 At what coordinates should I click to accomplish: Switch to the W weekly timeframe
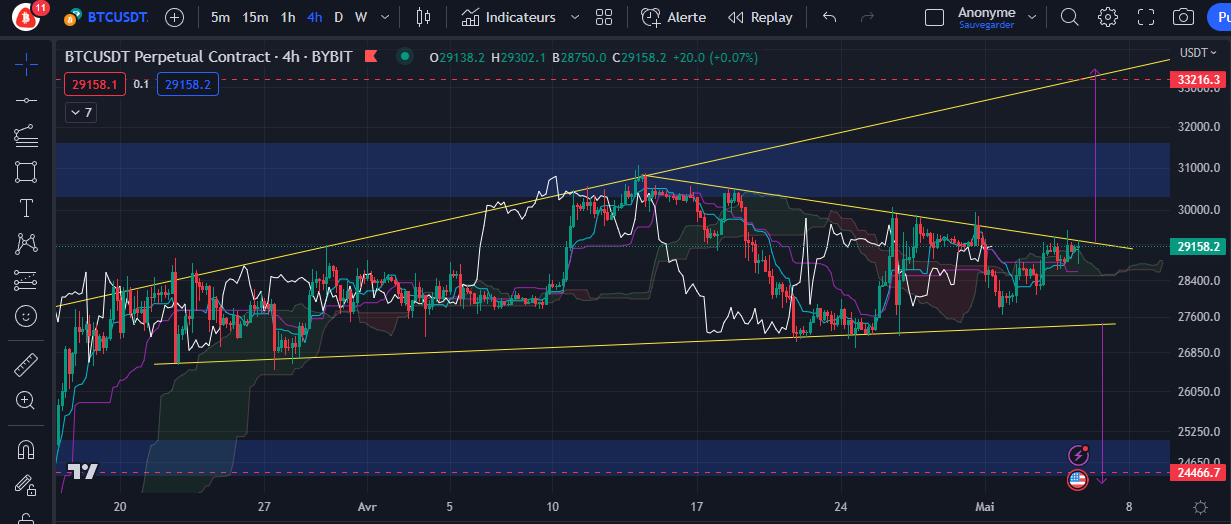point(361,17)
